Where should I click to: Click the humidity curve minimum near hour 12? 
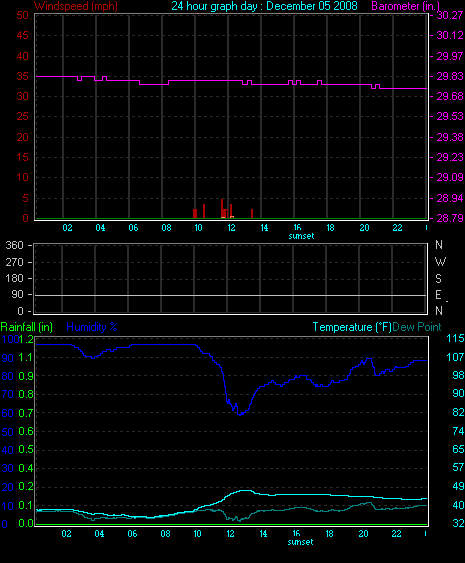click(241, 414)
